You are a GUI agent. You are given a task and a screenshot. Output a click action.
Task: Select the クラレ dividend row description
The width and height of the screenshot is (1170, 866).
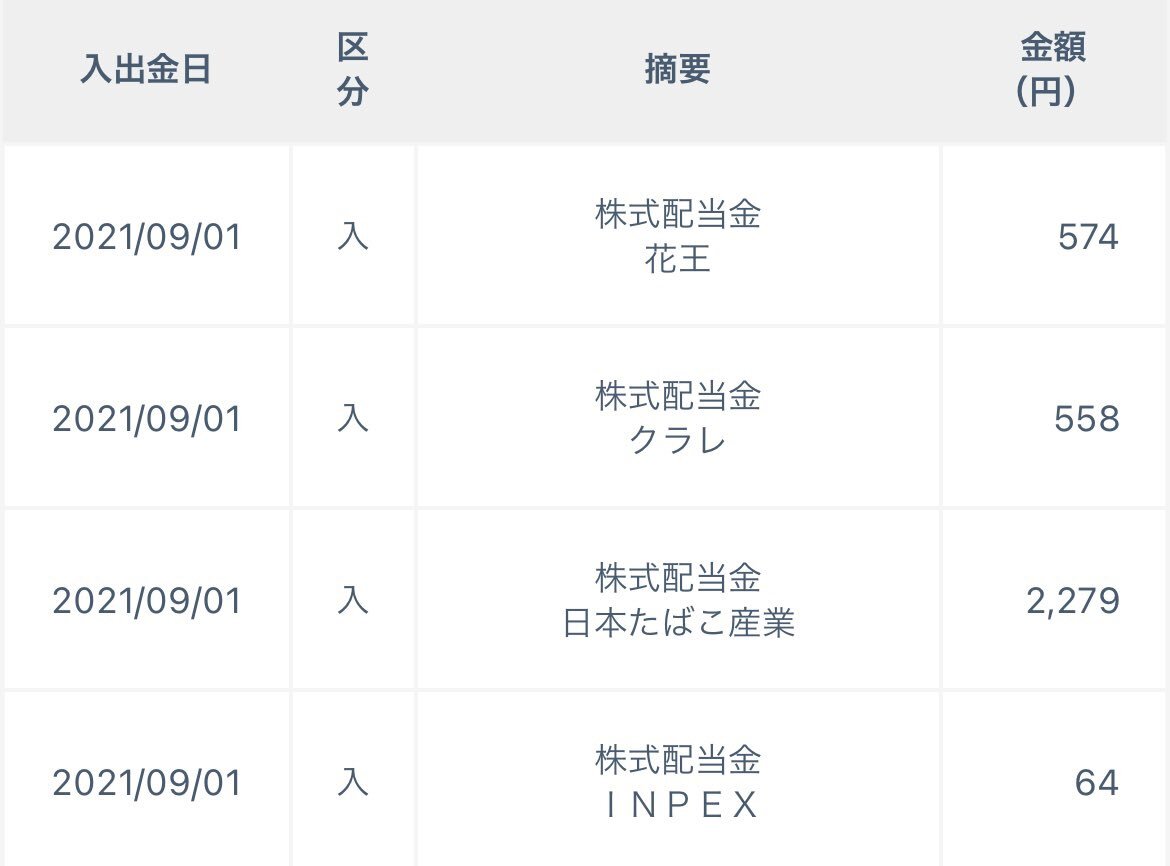point(678,418)
